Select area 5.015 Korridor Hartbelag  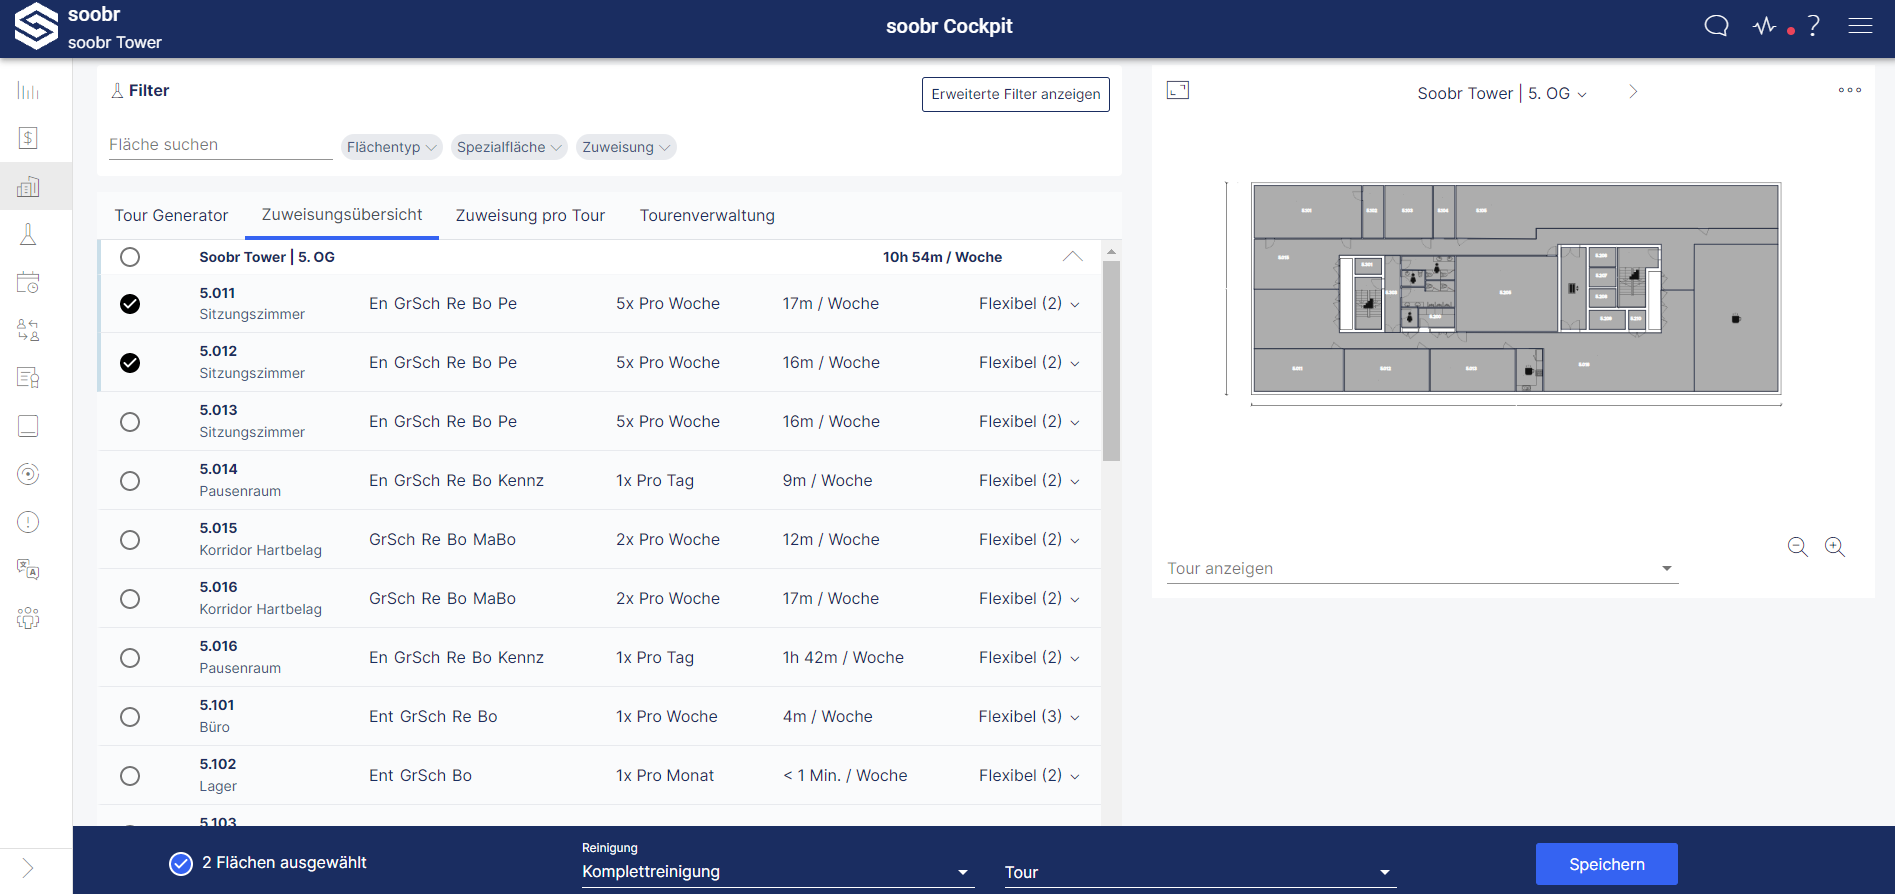tap(130, 540)
